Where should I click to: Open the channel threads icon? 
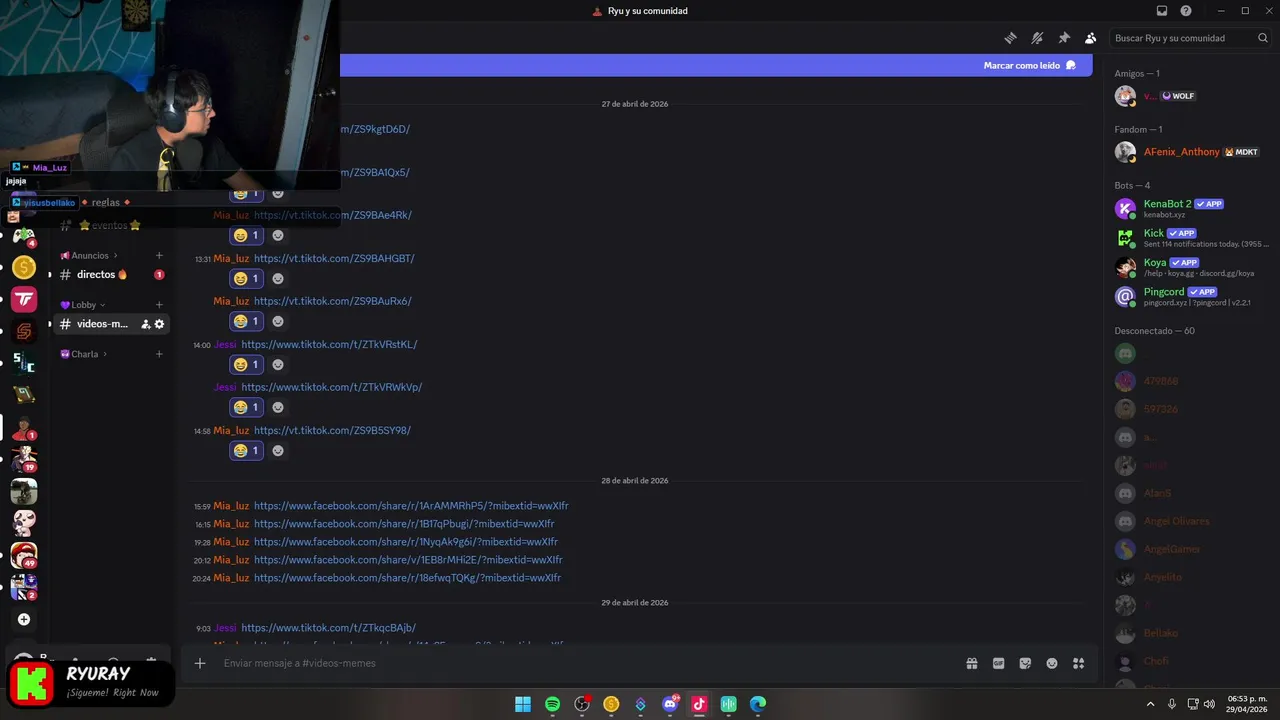click(x=1011, y=38)
